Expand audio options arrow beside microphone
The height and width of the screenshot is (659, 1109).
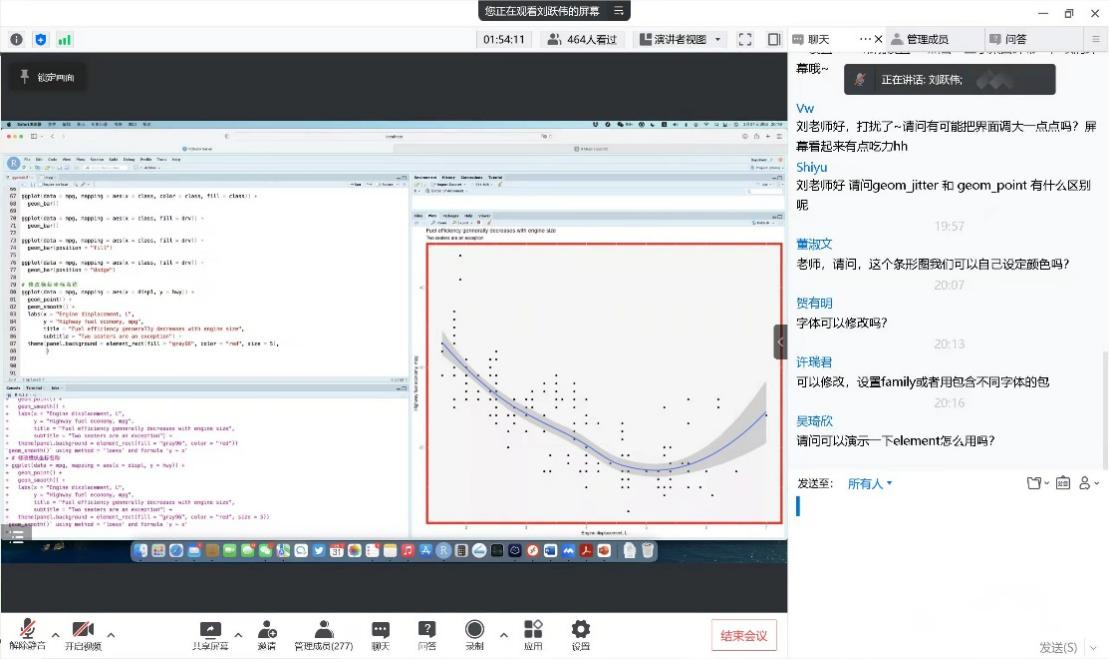55,634
